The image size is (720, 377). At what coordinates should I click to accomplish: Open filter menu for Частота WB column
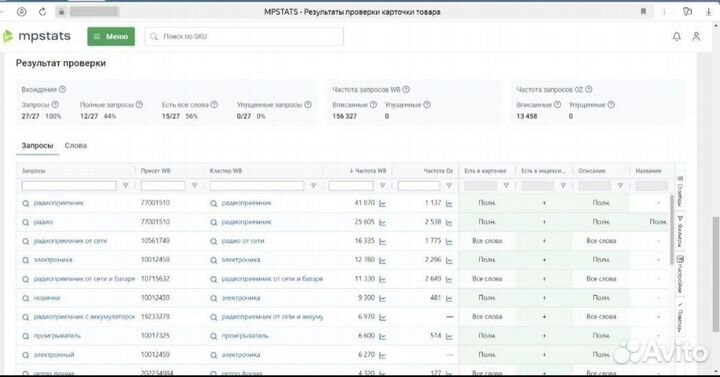pyautogui.click(x=382, y=186)
